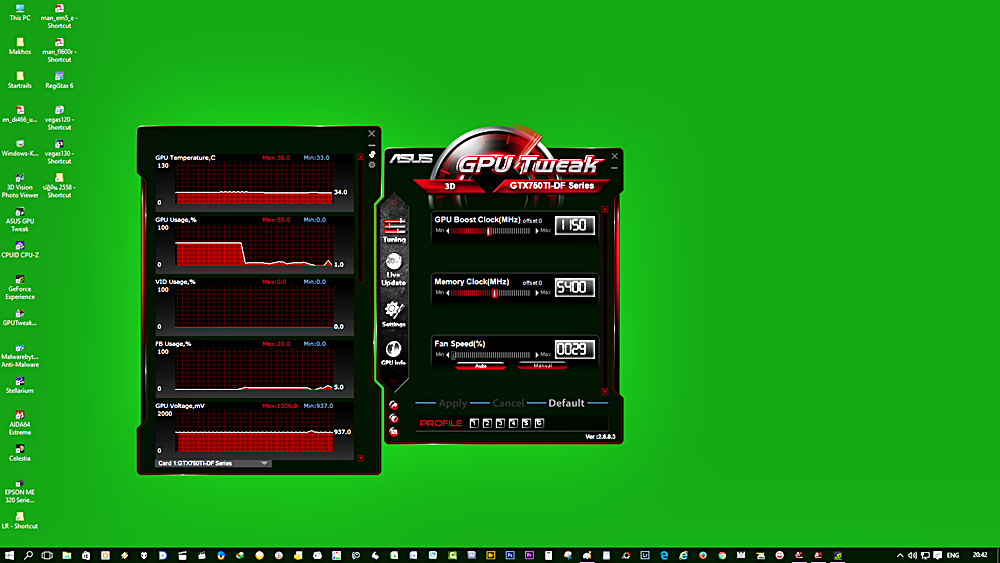Click the GPU Voltage graph

coord(254,431)
